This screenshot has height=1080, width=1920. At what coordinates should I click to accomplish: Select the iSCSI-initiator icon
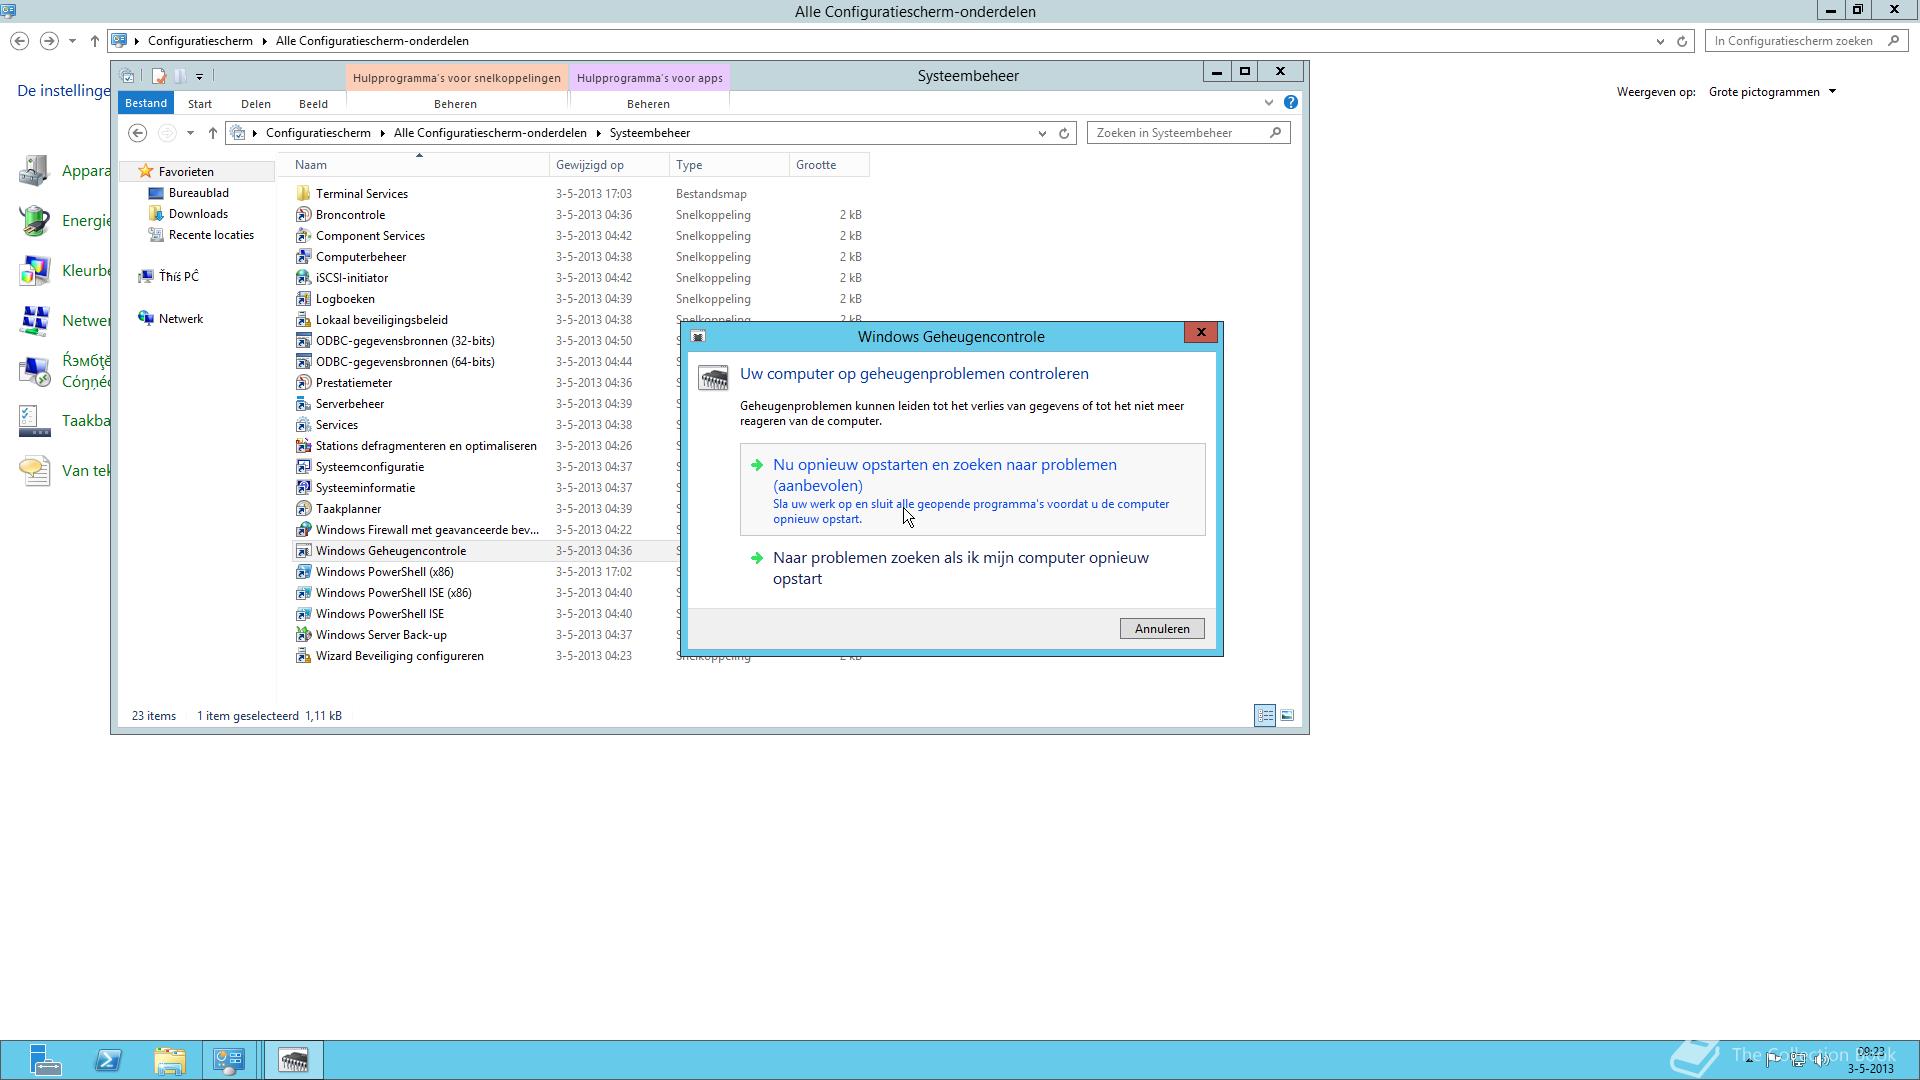tap(303, 278)
